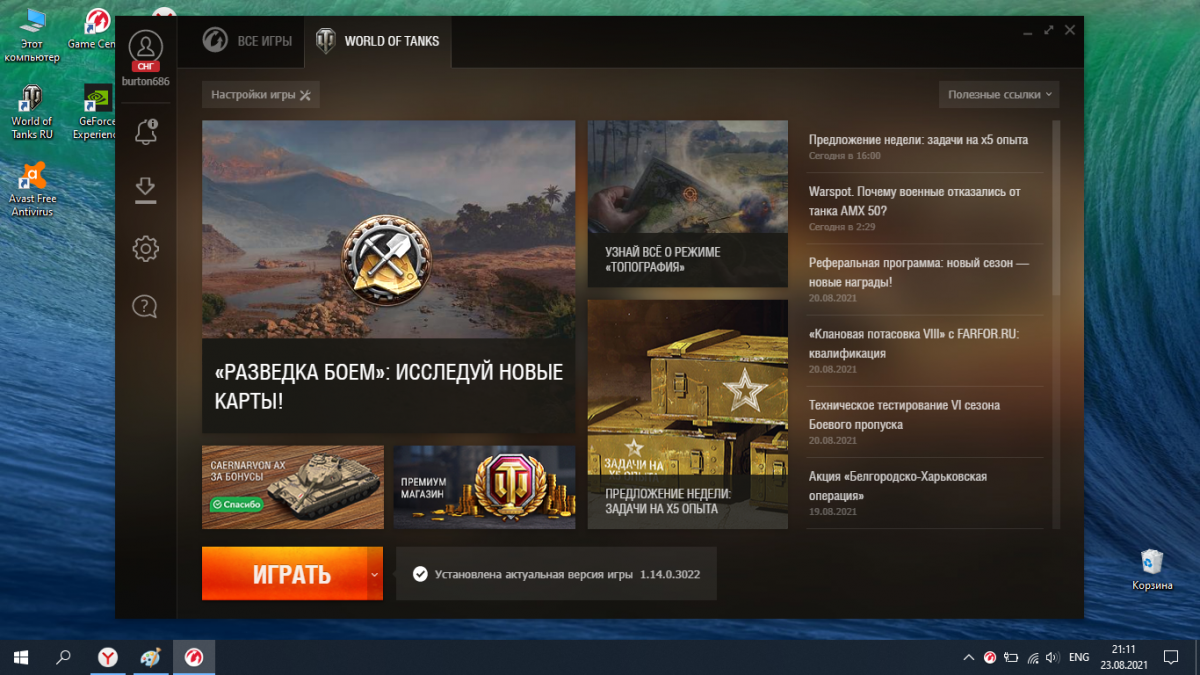Screen dimensions: 1200x675
Task: Click the Game Center desktop shortcut
Action: pos(95,29)
